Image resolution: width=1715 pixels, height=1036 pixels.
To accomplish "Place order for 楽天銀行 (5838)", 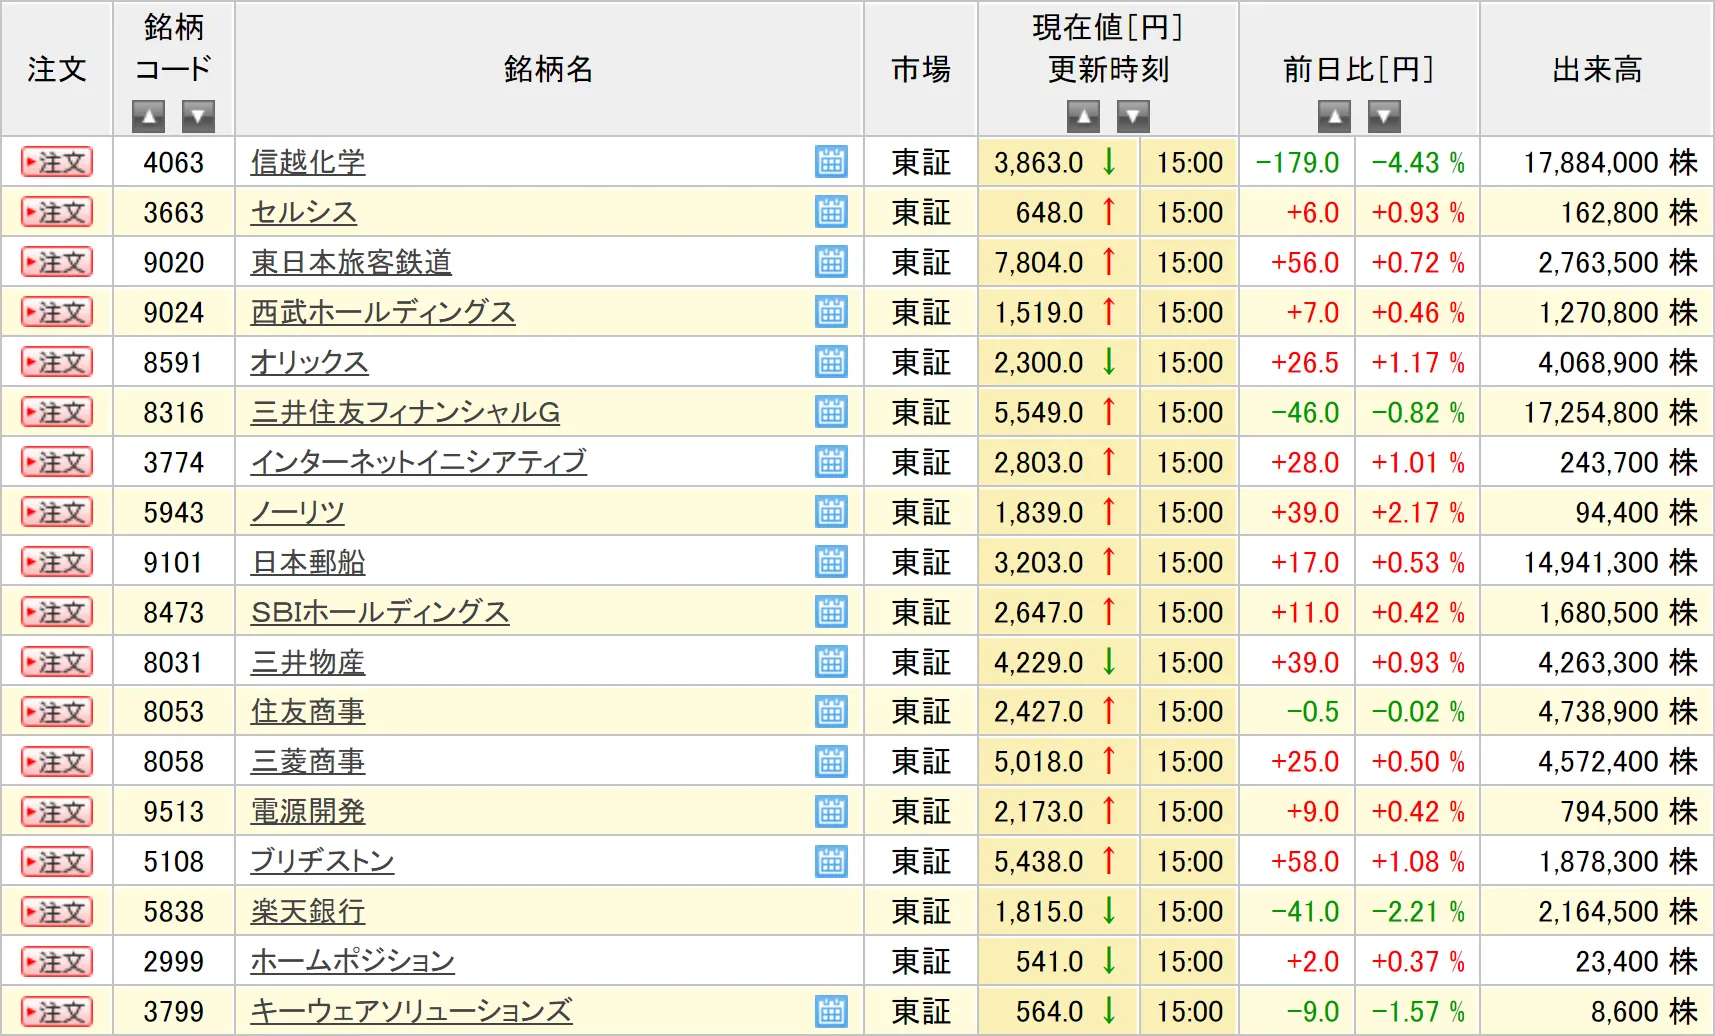I will (57, 912).
